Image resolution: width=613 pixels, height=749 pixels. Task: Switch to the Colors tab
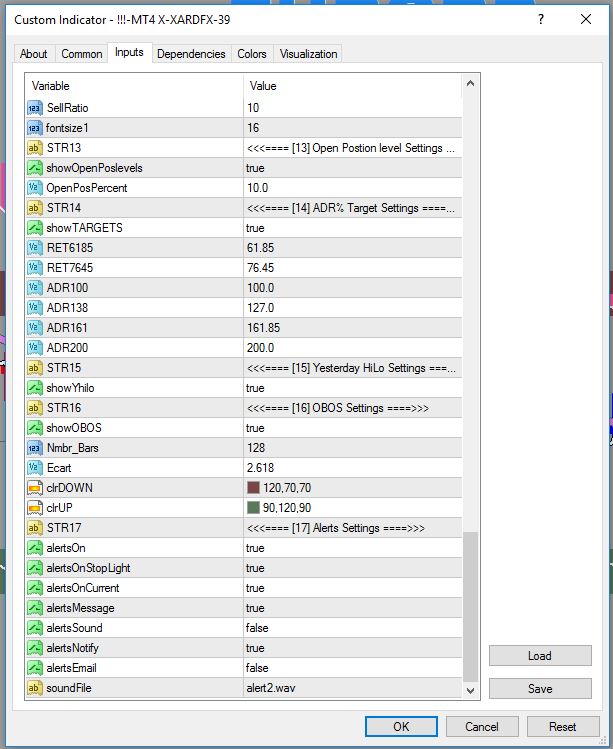(x=252, y=54)
